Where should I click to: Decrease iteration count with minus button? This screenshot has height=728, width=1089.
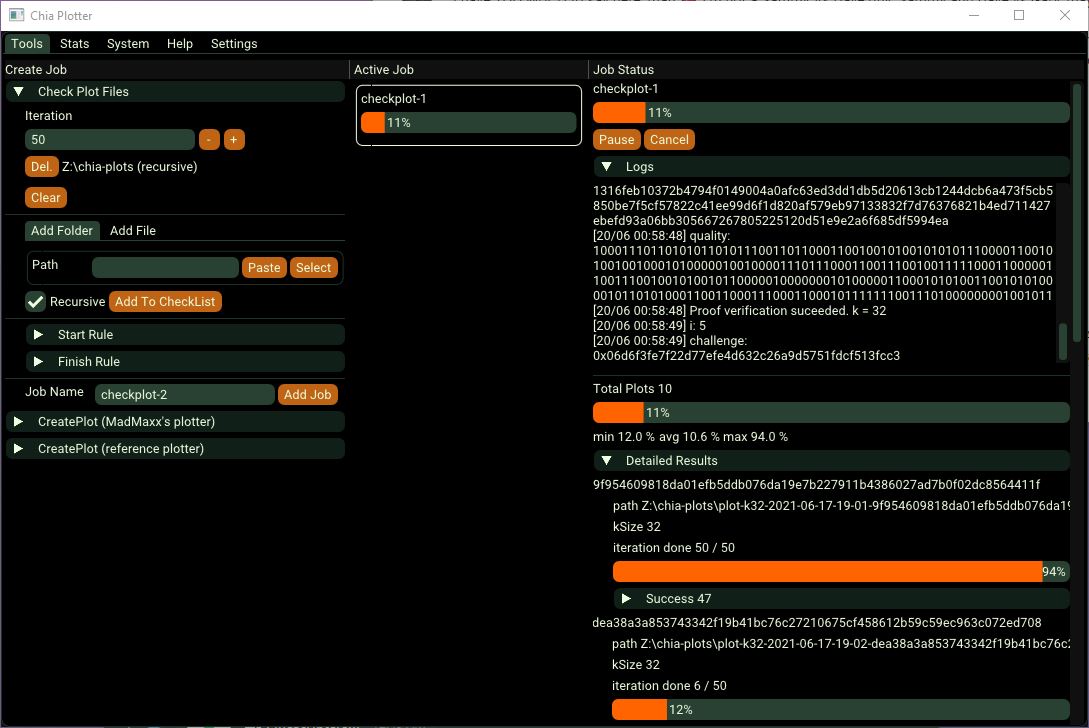tap(209, 140)
